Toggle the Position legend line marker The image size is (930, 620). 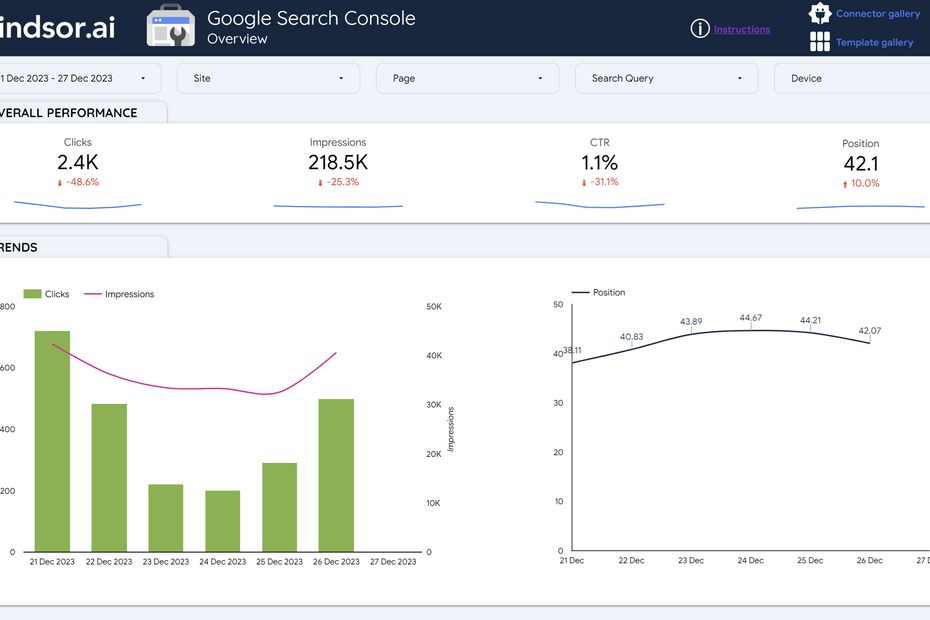pyautogui.click(x=580, y=292)
